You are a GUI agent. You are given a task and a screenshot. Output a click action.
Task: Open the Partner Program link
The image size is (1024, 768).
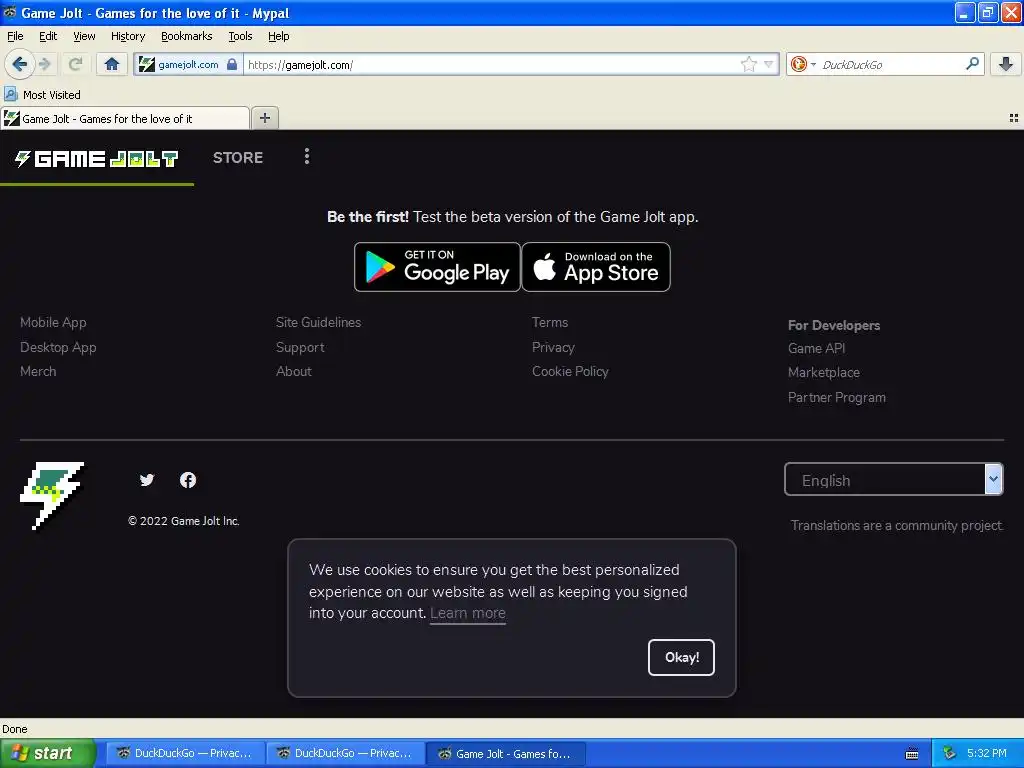tap(837, 397)
